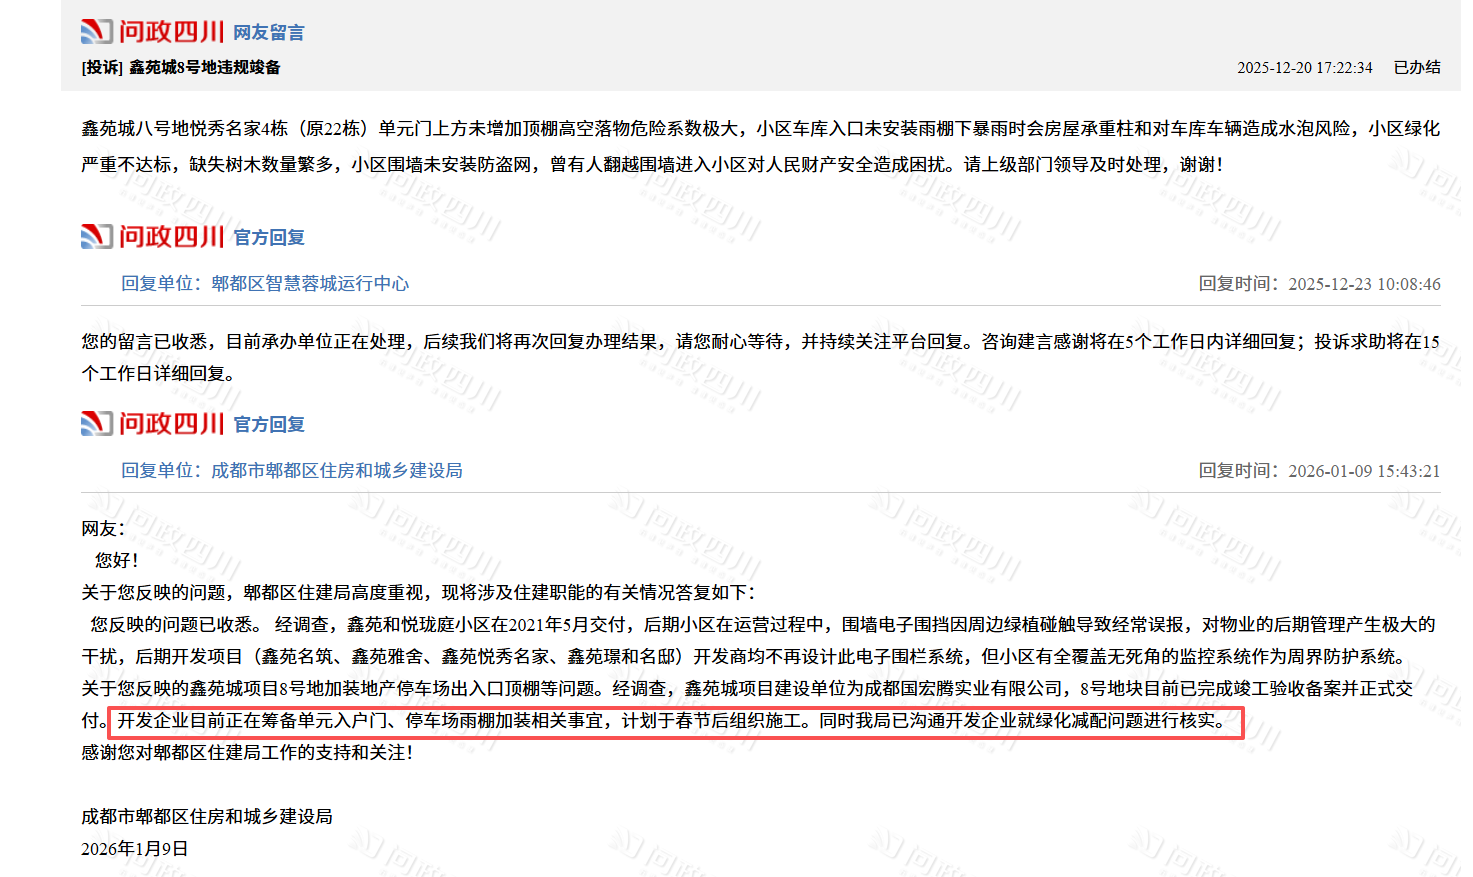Click the closing line 感谢您对郫都区住建局工作的支持和关注

click(247, 753)
